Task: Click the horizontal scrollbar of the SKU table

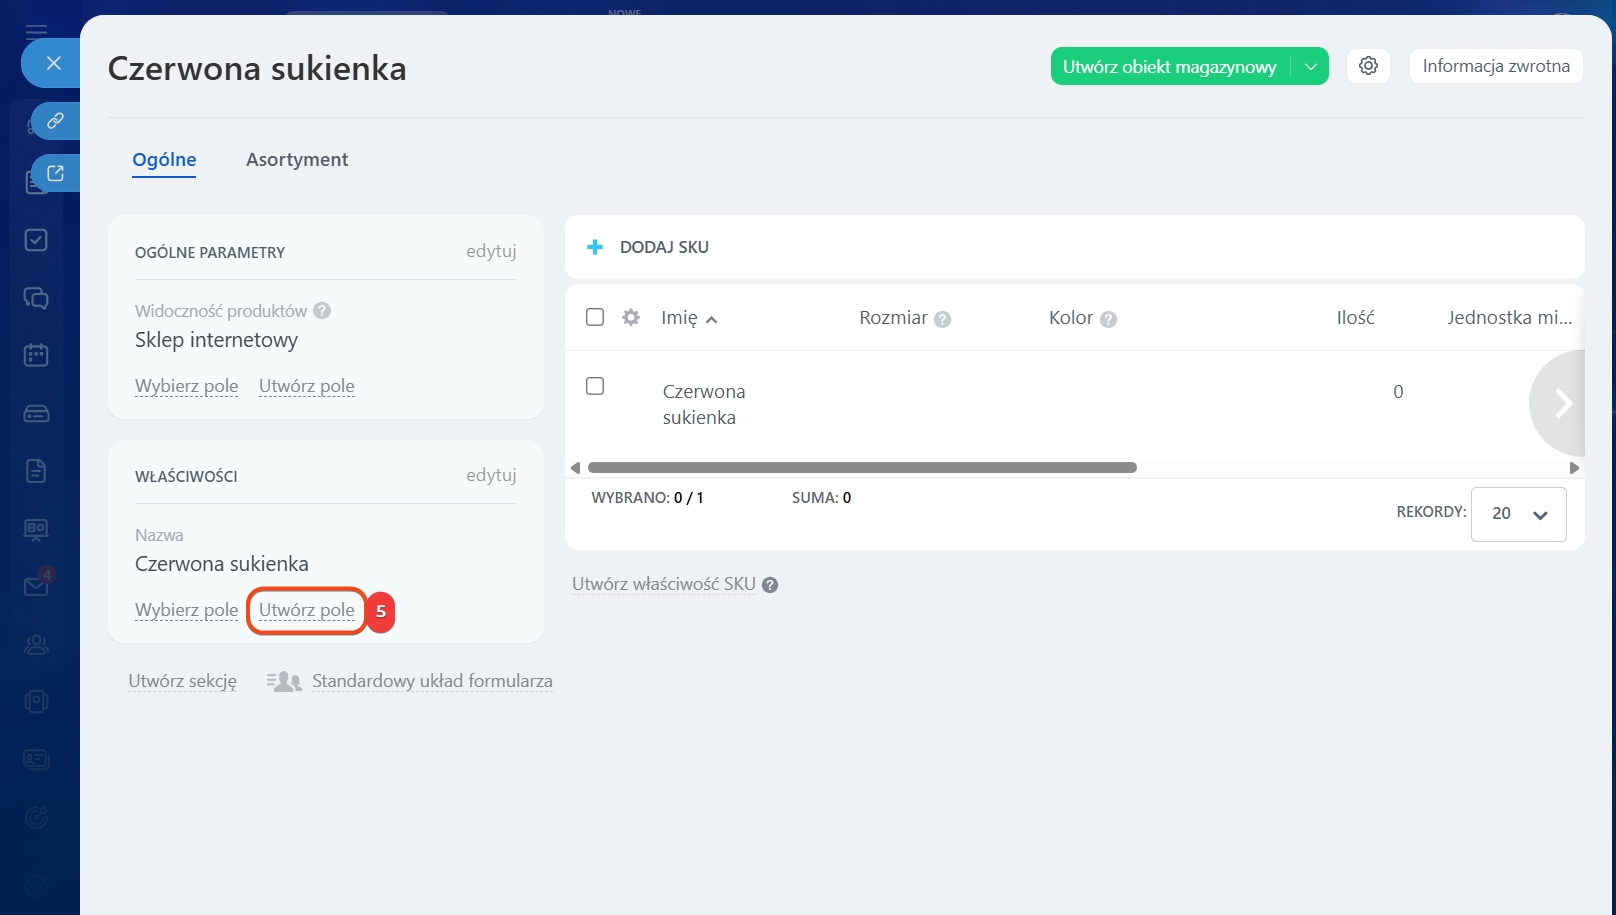Action: point(862,468)
